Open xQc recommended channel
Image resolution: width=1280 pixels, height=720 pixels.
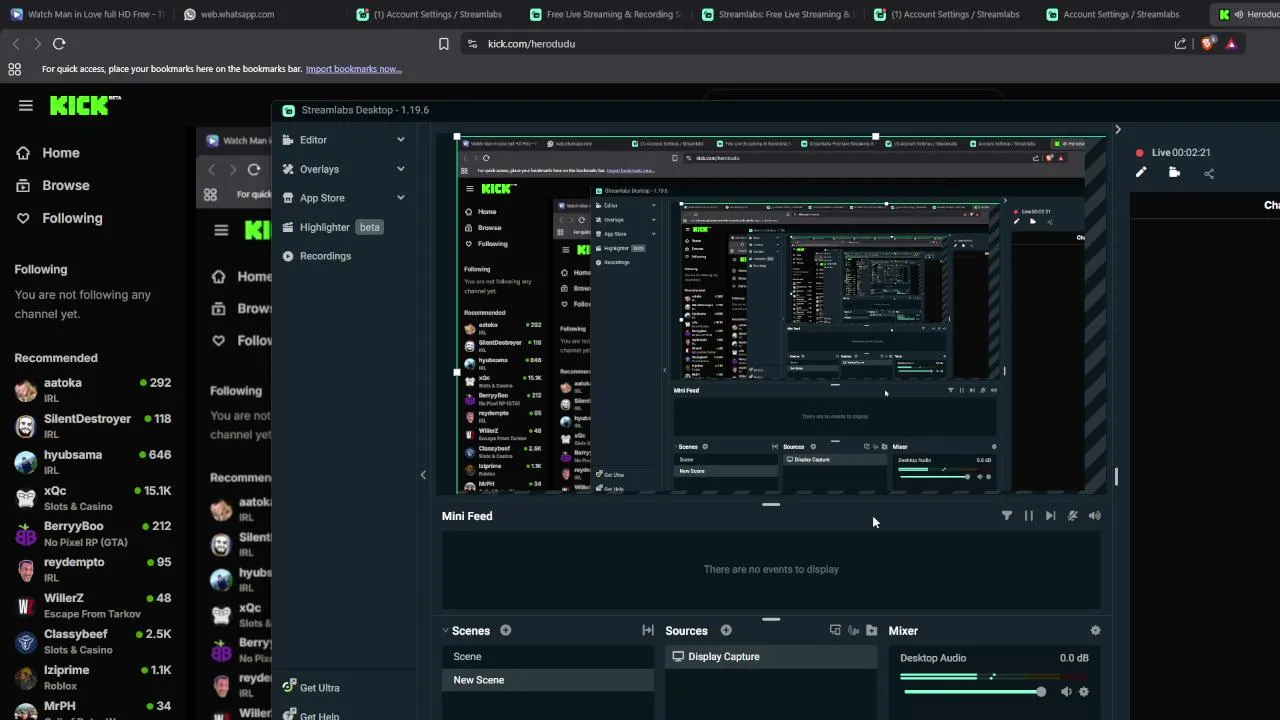pos(93,498)
